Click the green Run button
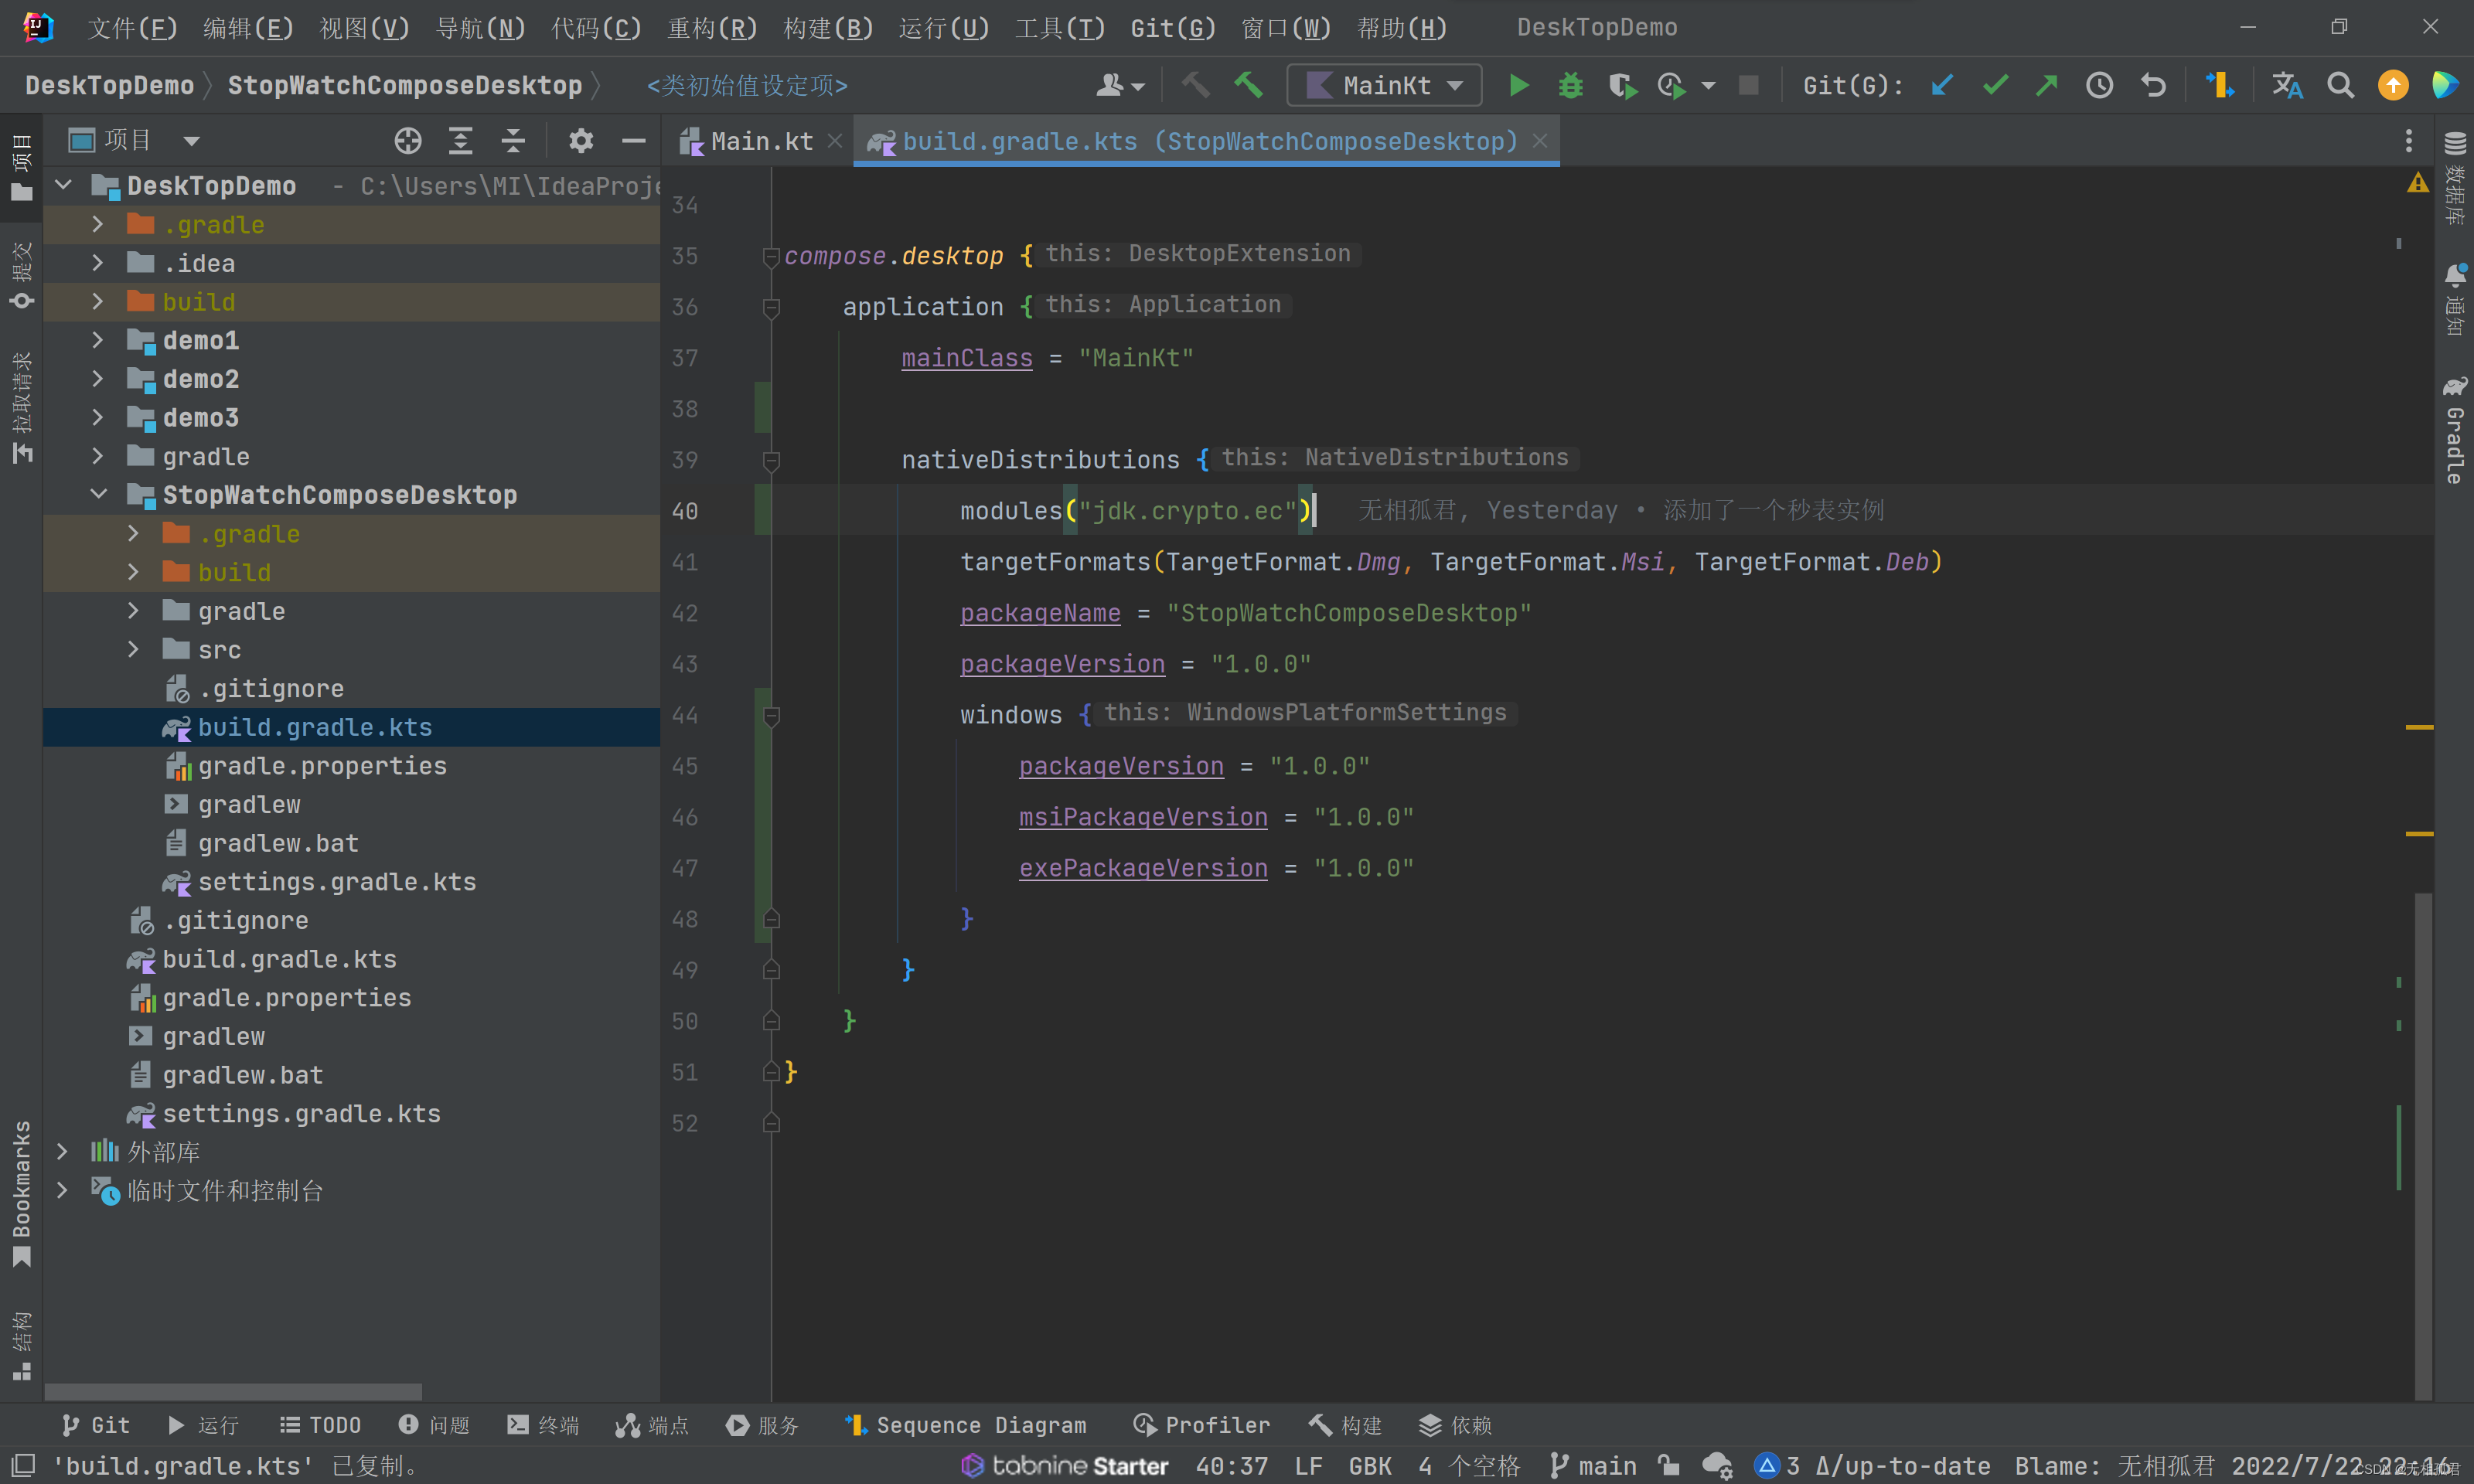 pos(1518,86)
